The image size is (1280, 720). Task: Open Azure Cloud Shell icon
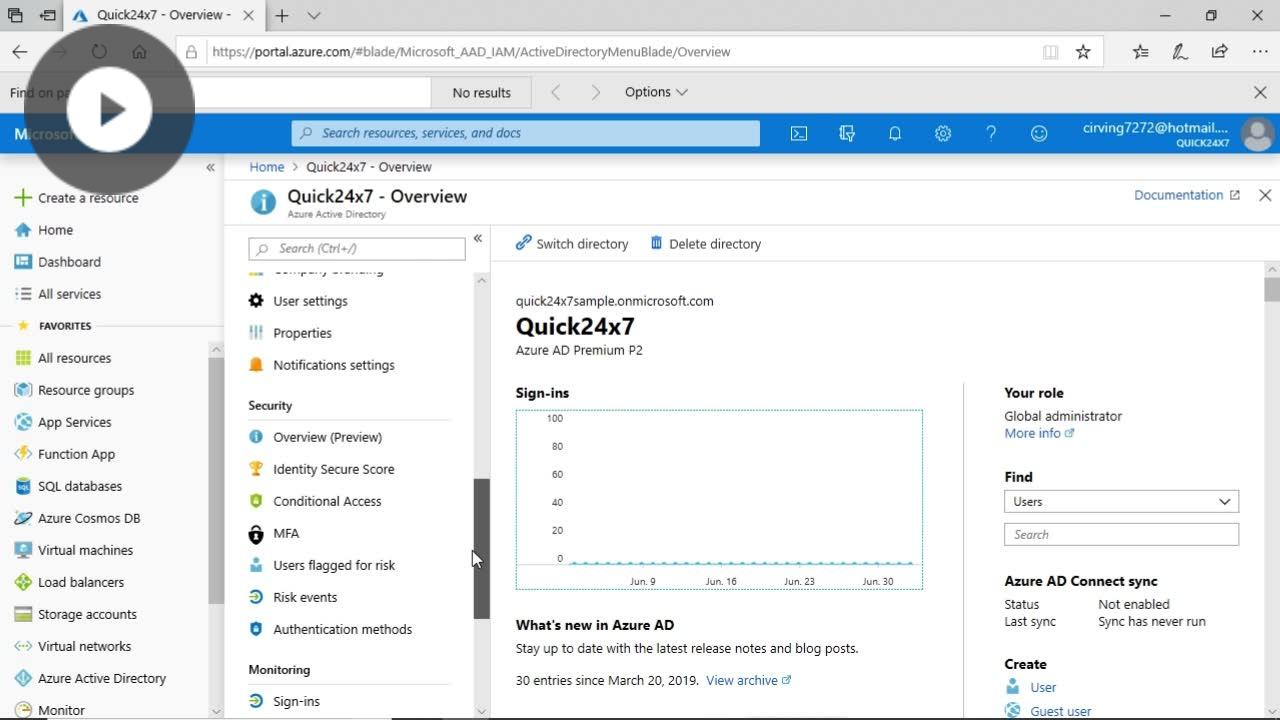click(799, 133)
